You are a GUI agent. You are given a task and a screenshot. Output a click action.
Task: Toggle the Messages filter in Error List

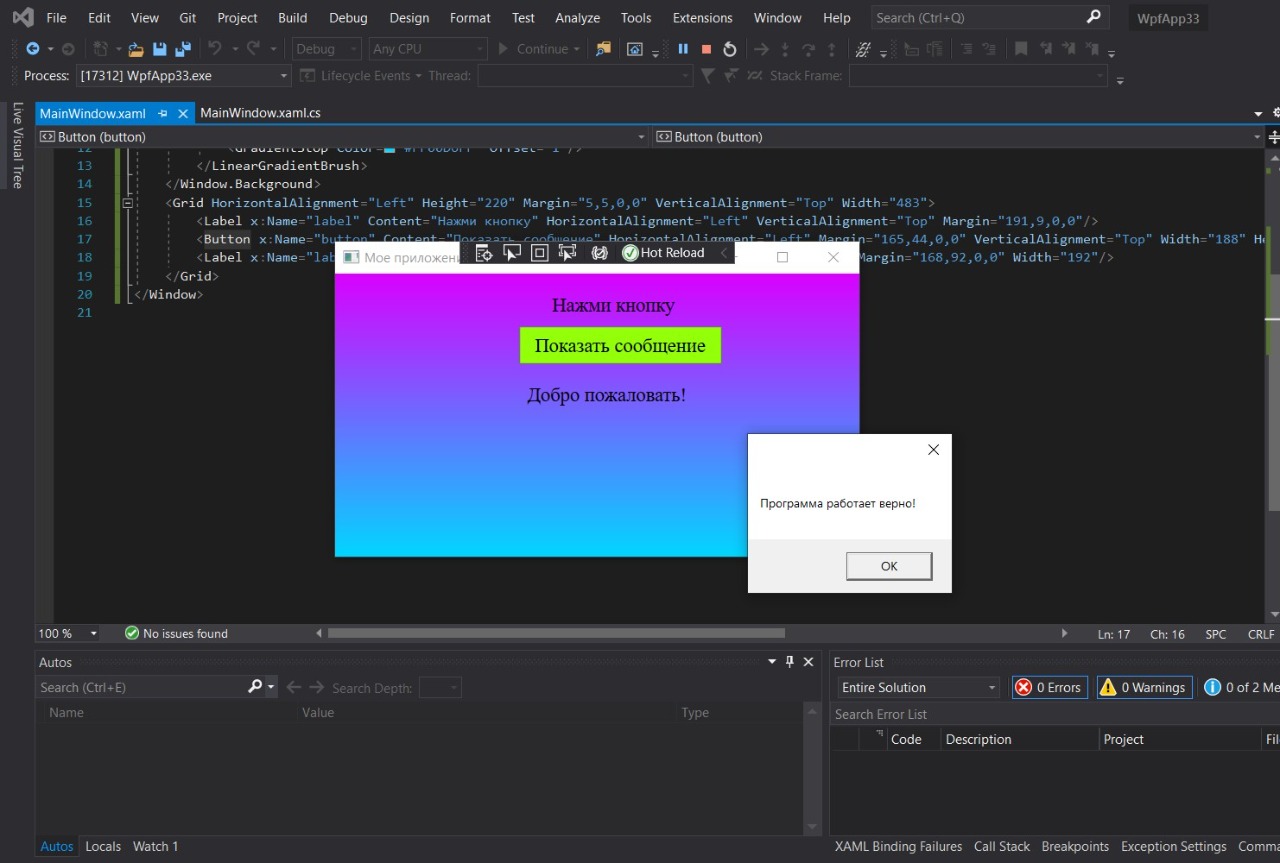[1240, 687]
